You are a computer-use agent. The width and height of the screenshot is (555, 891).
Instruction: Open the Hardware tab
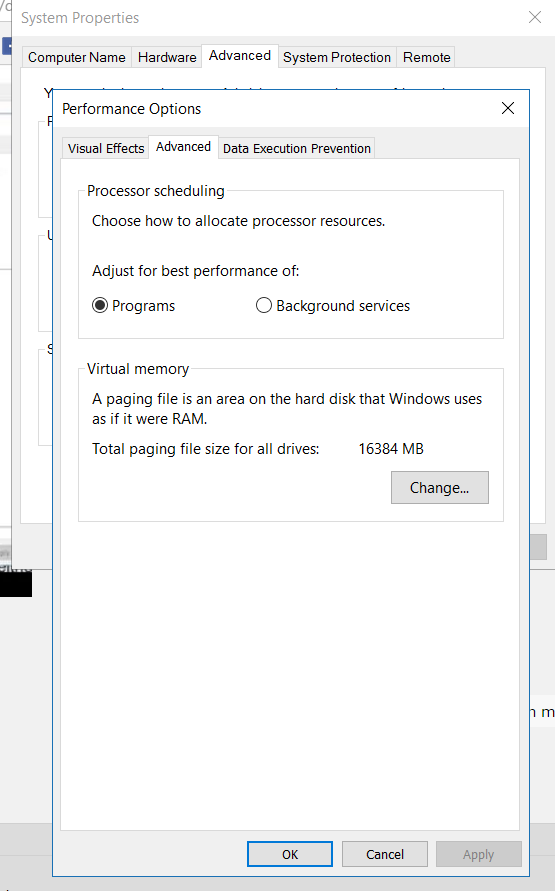coord(167,57)
